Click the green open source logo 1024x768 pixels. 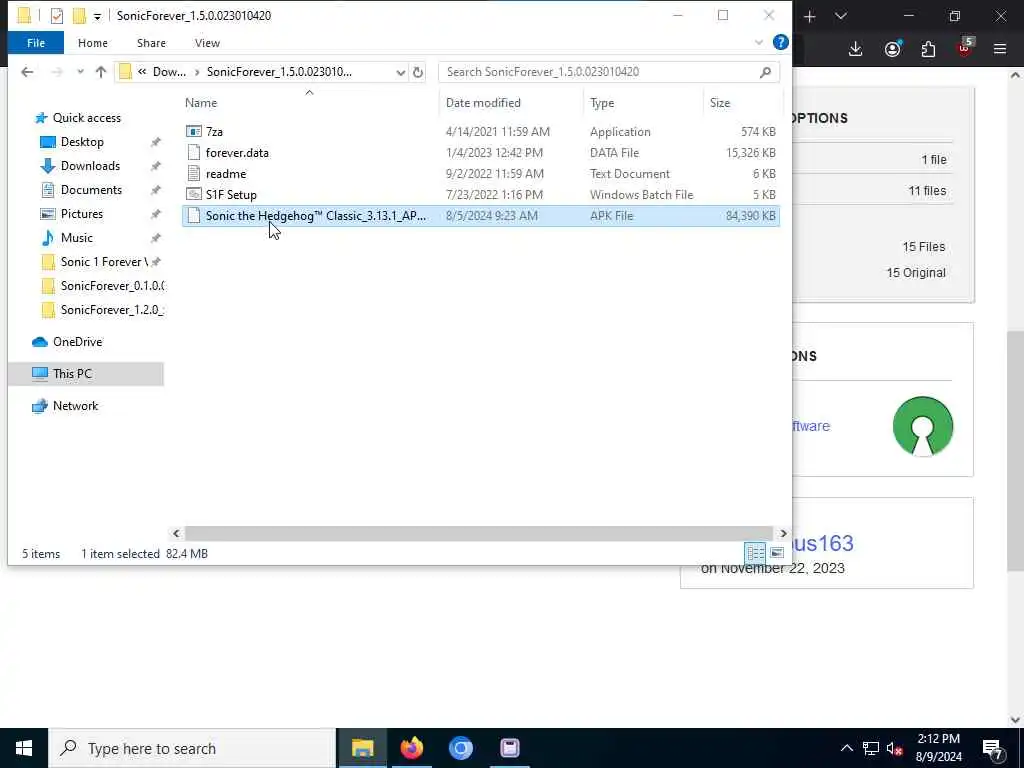(923, 426)
